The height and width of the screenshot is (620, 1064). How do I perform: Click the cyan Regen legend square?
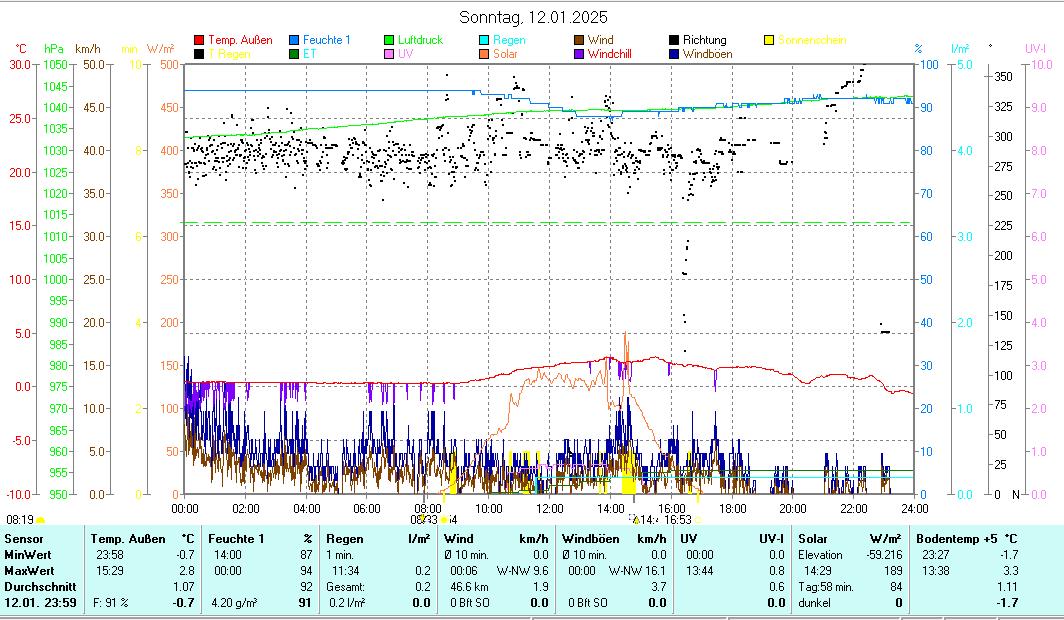click(x=484, y=40)
